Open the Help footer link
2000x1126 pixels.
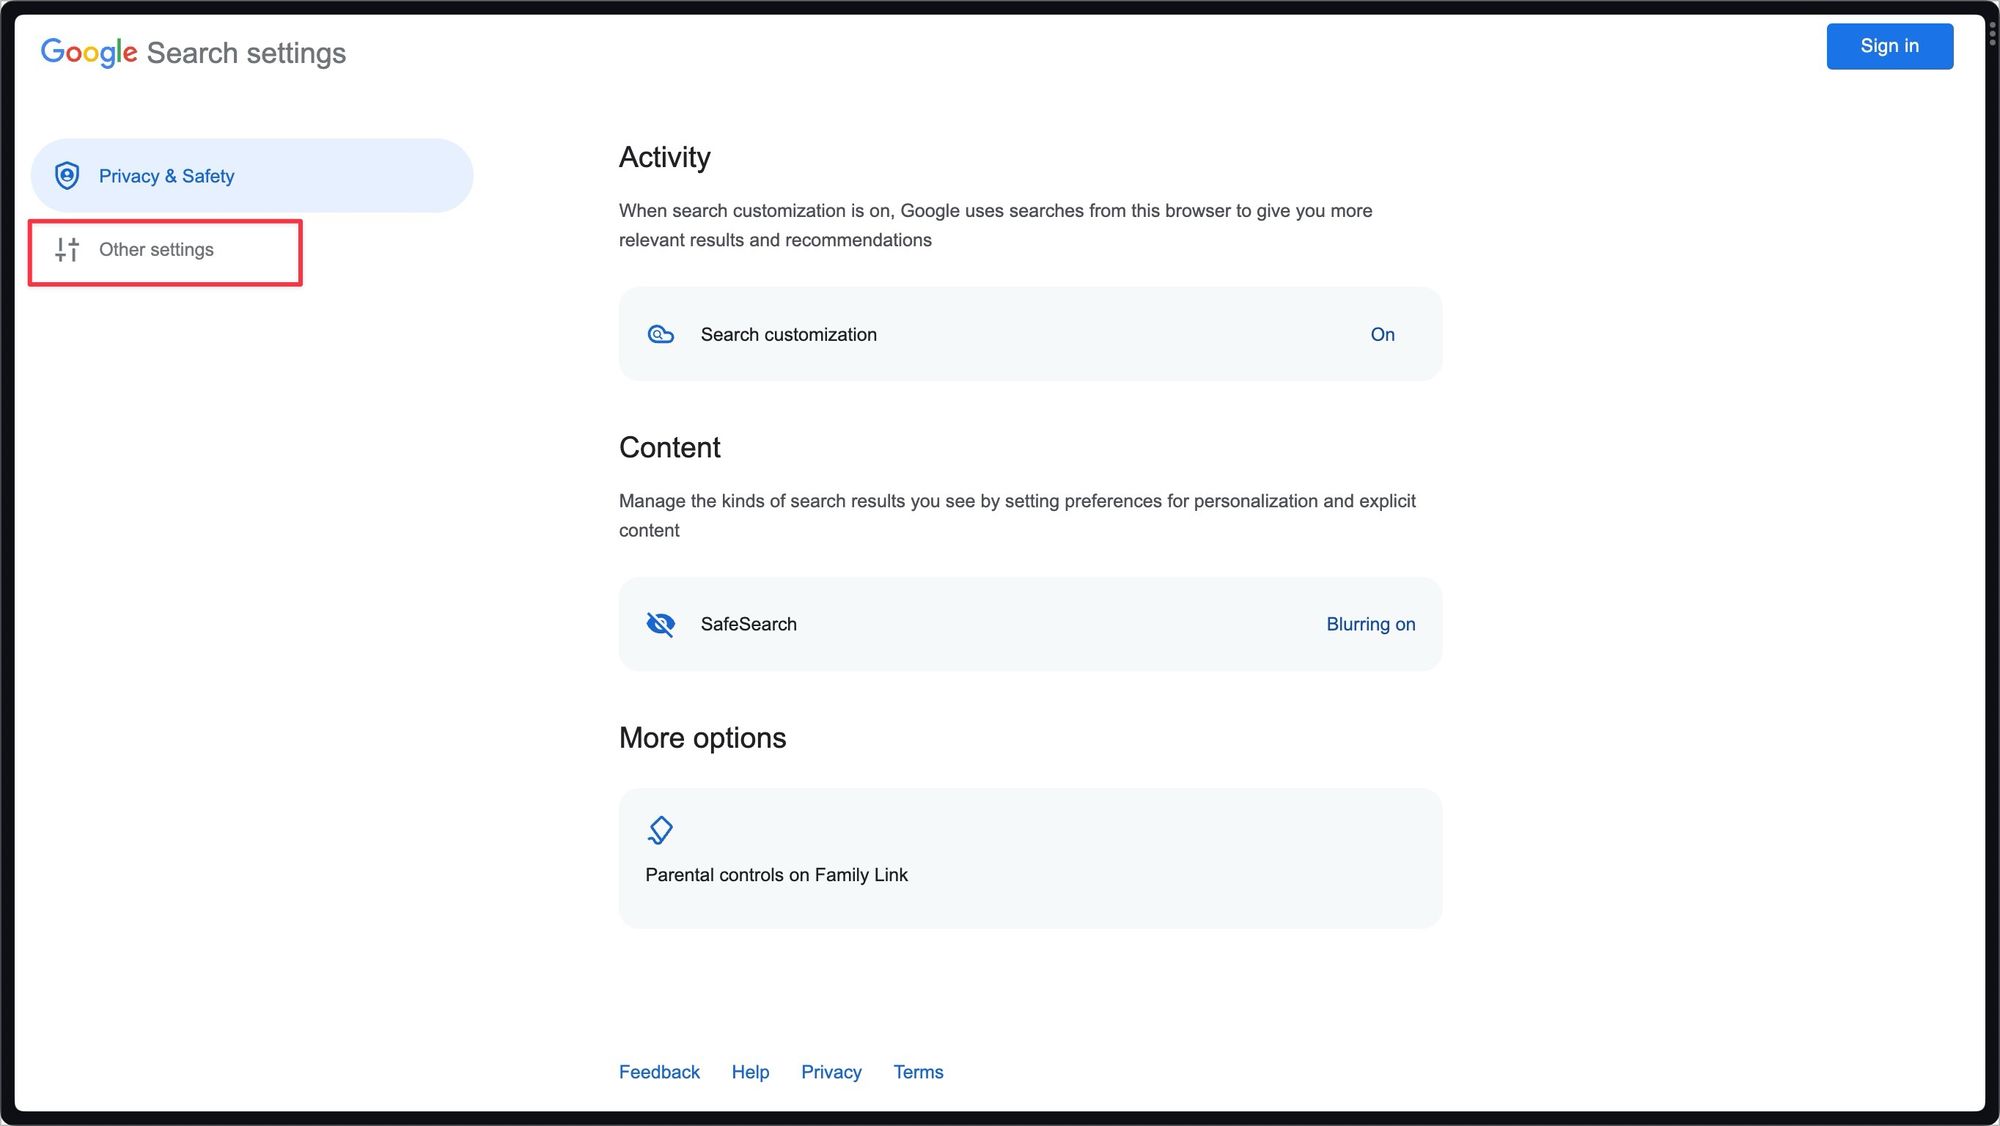point(750,1072)
